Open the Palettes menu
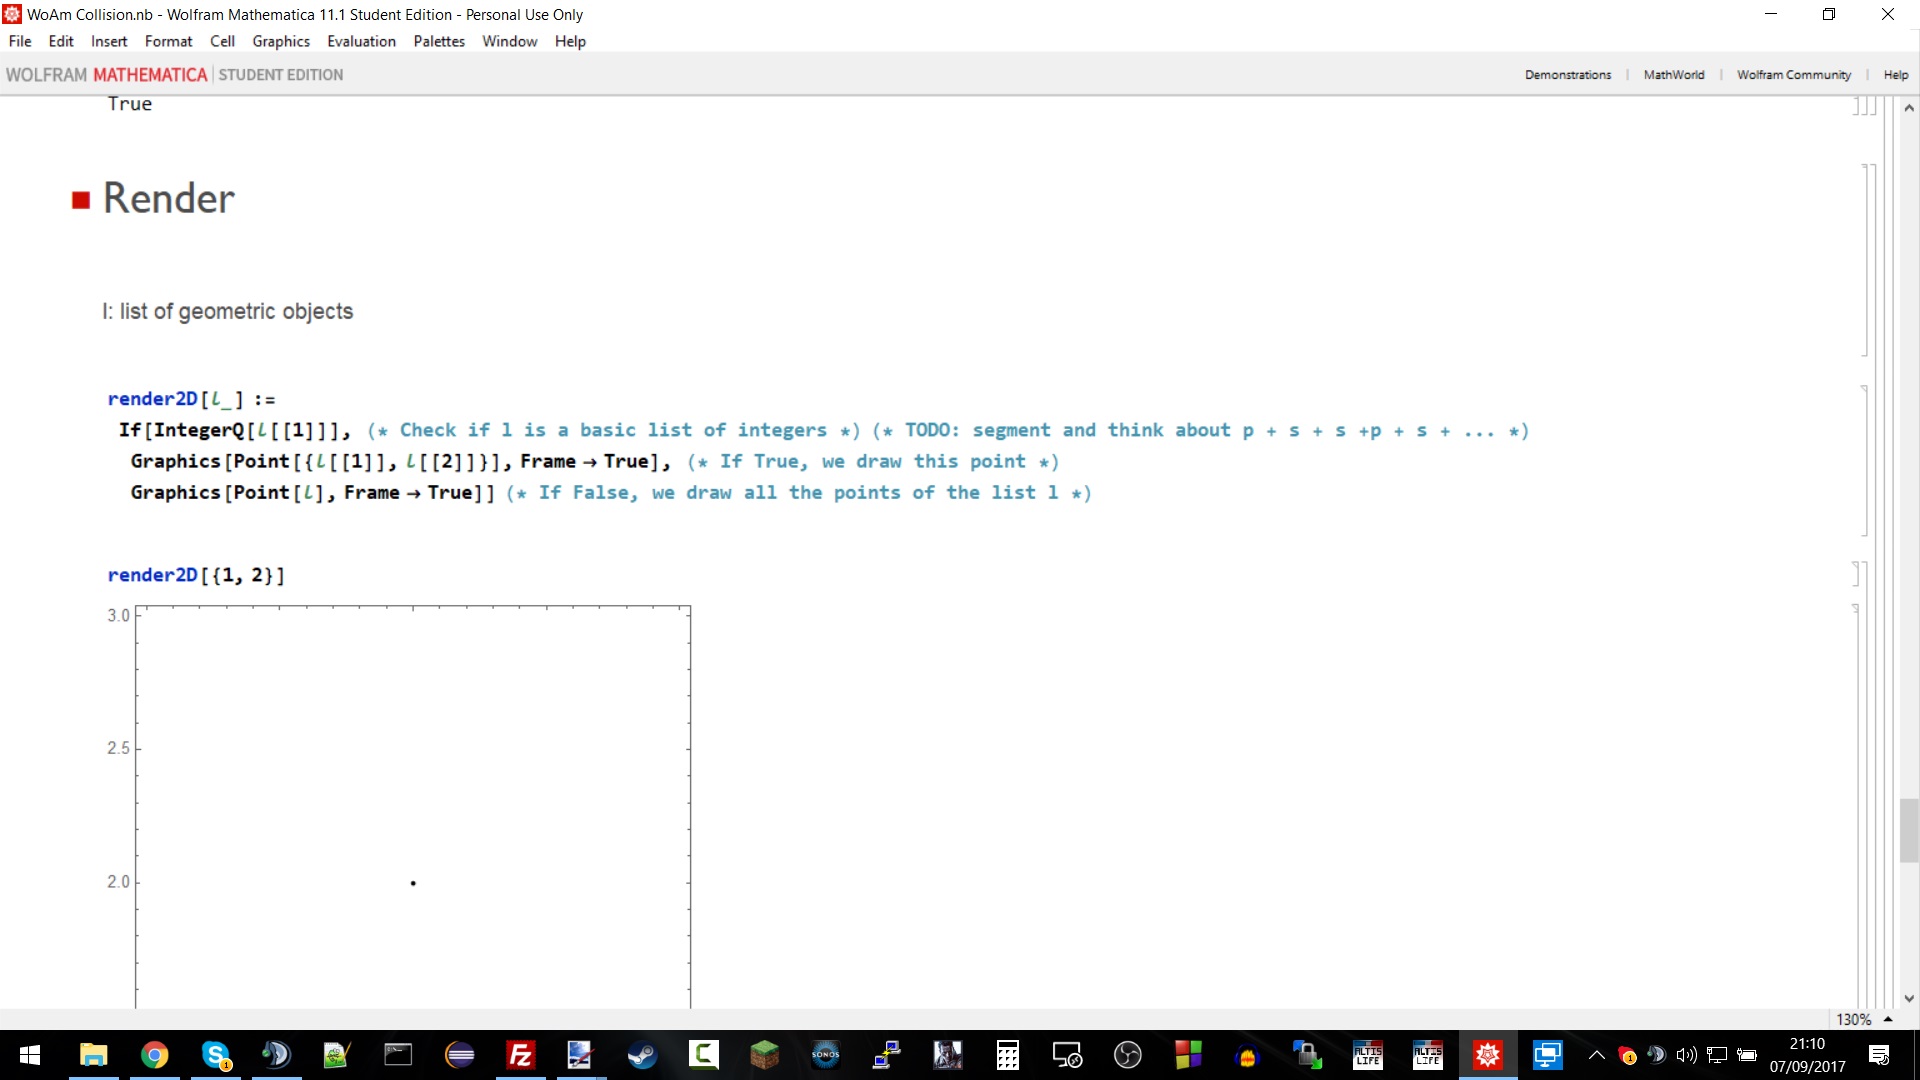The image size is (1920, 1080). [439, 41]
